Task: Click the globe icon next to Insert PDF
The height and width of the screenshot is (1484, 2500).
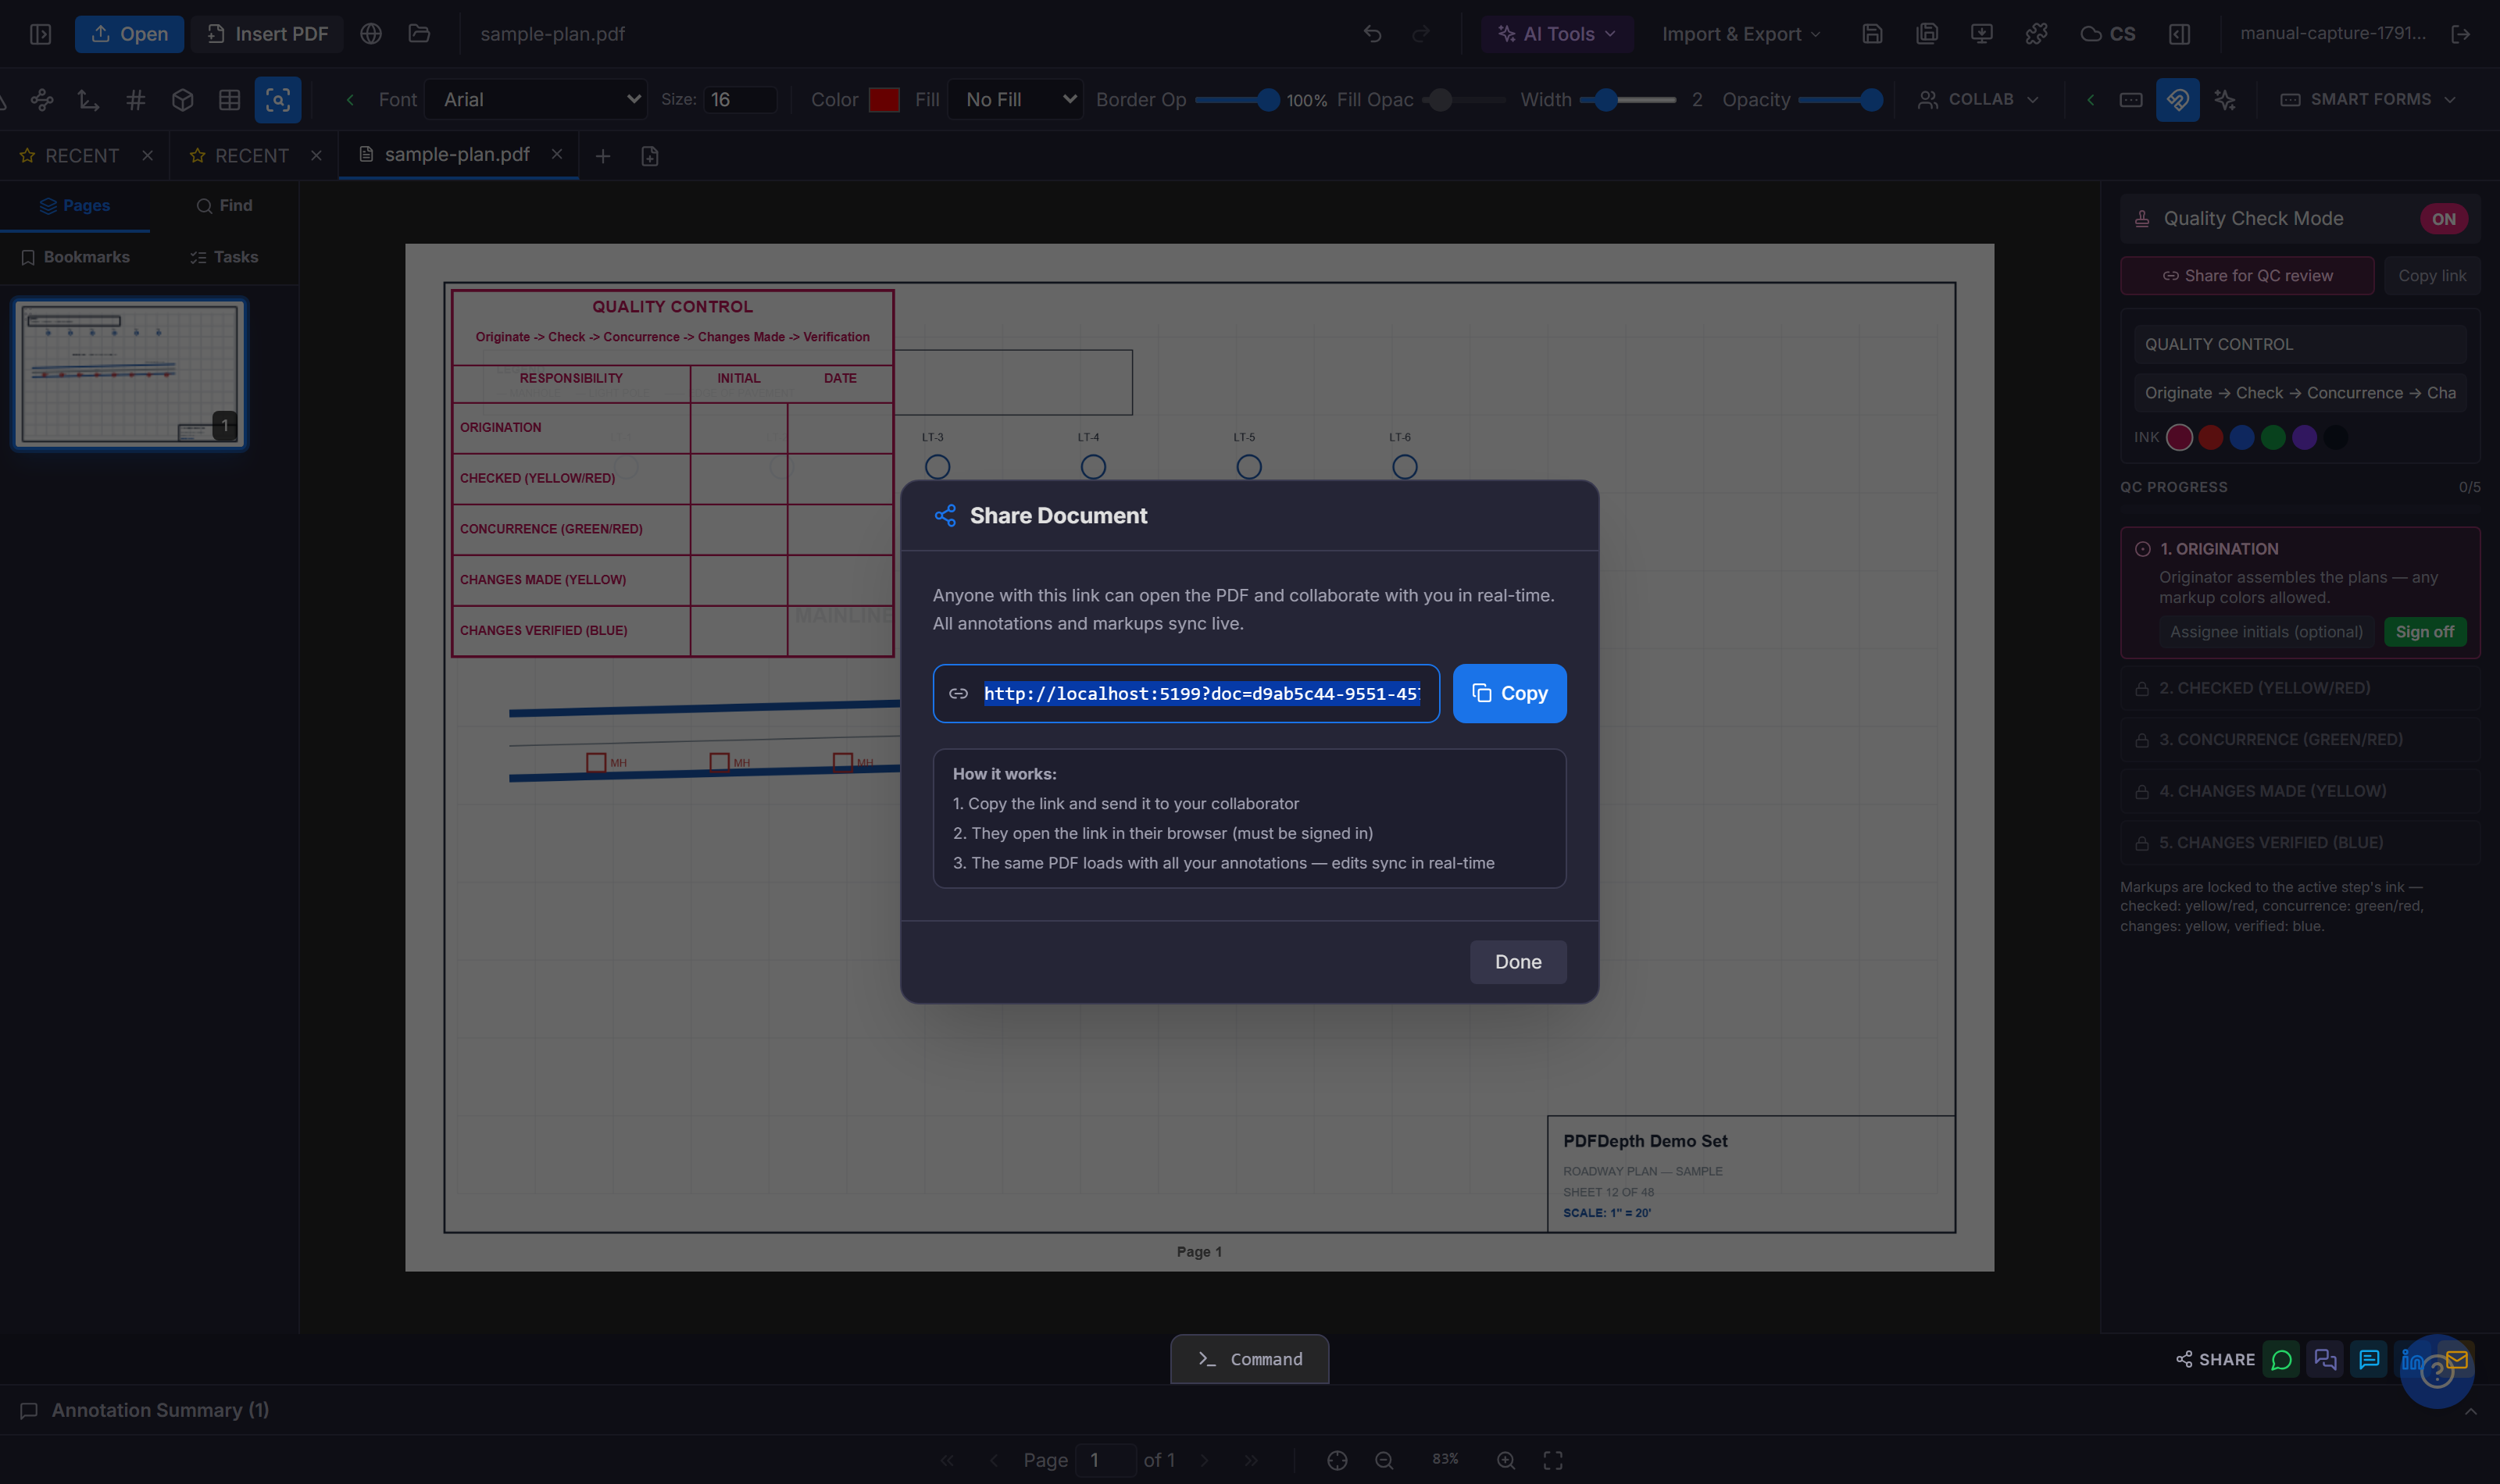Action: 371,34
